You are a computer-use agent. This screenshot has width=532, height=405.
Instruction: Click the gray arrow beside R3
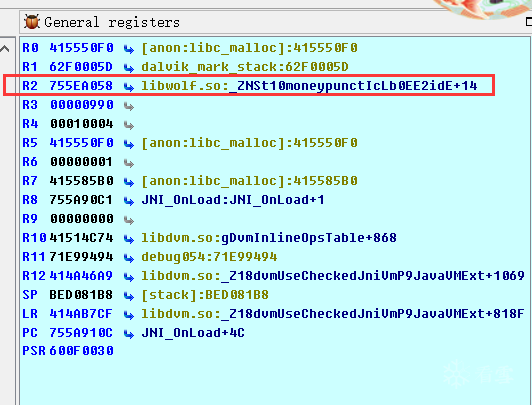(x=129, y=107)
